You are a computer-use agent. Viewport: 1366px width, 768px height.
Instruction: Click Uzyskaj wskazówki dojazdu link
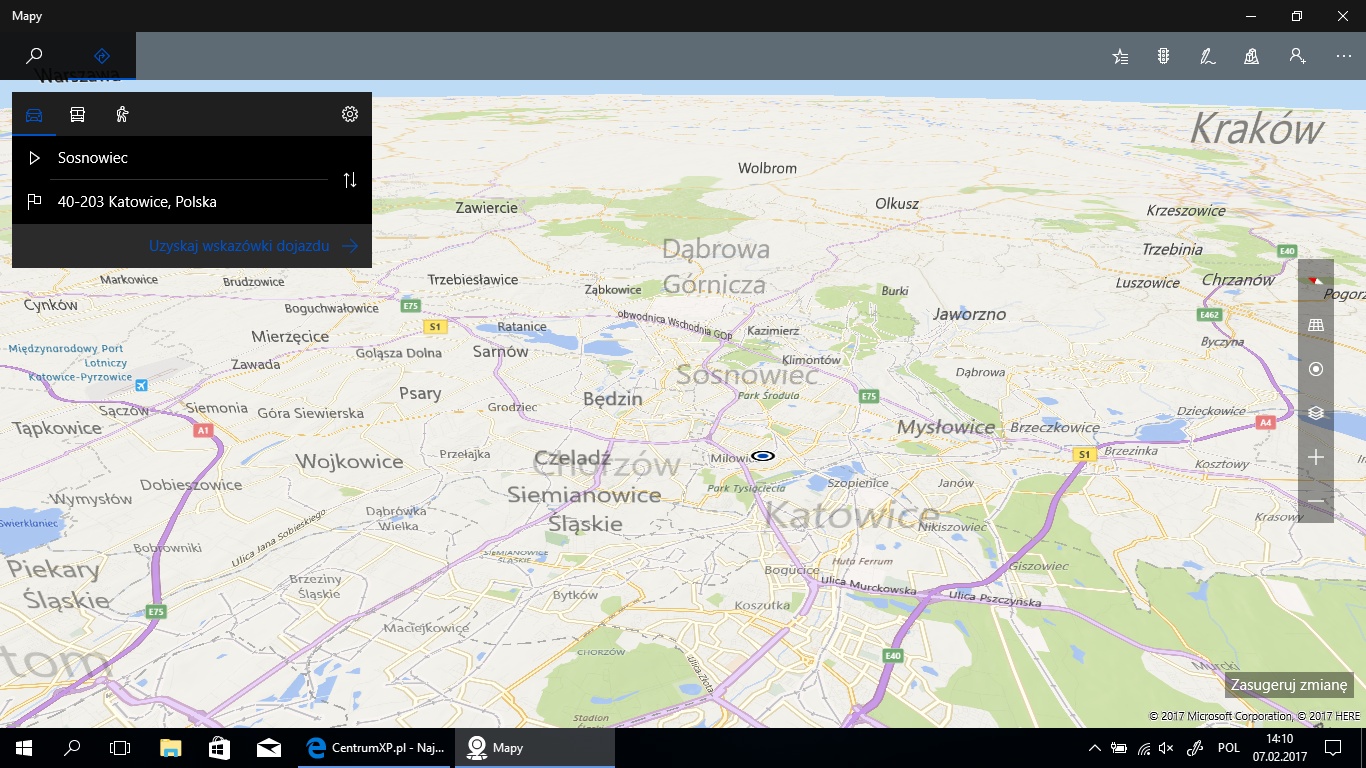[253, 246]
